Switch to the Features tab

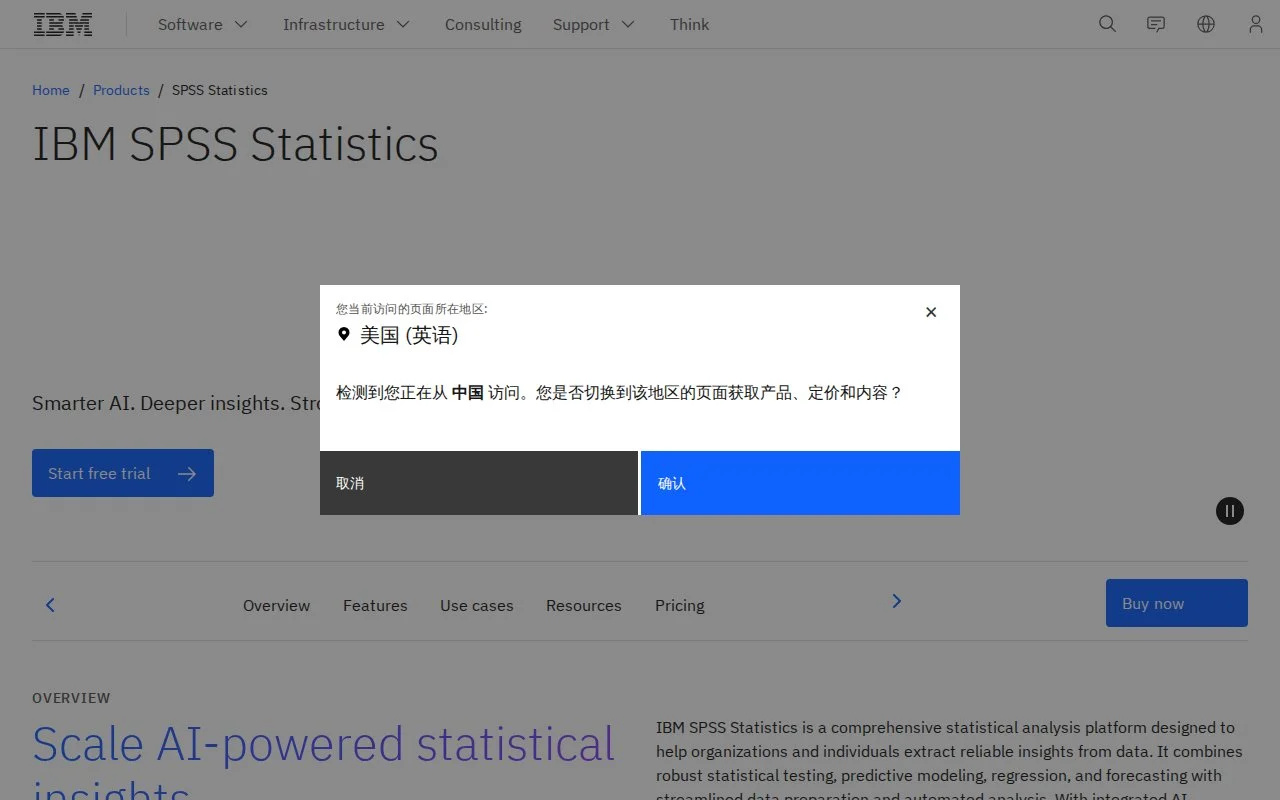(x=375, y=605)
